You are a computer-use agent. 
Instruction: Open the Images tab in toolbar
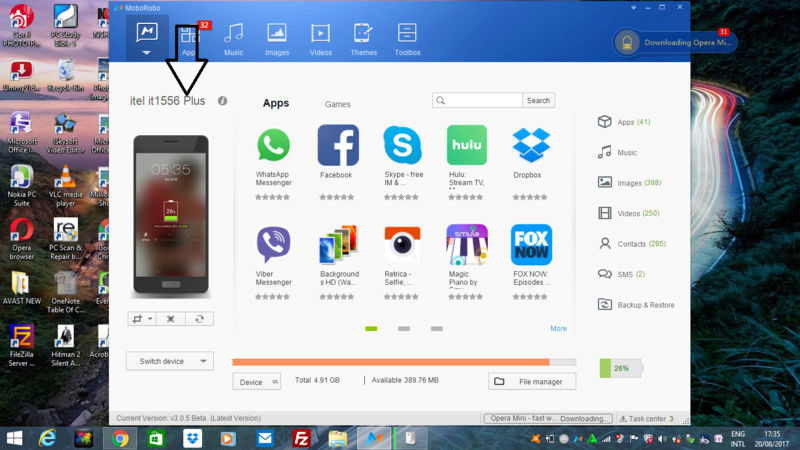point(277,39)
